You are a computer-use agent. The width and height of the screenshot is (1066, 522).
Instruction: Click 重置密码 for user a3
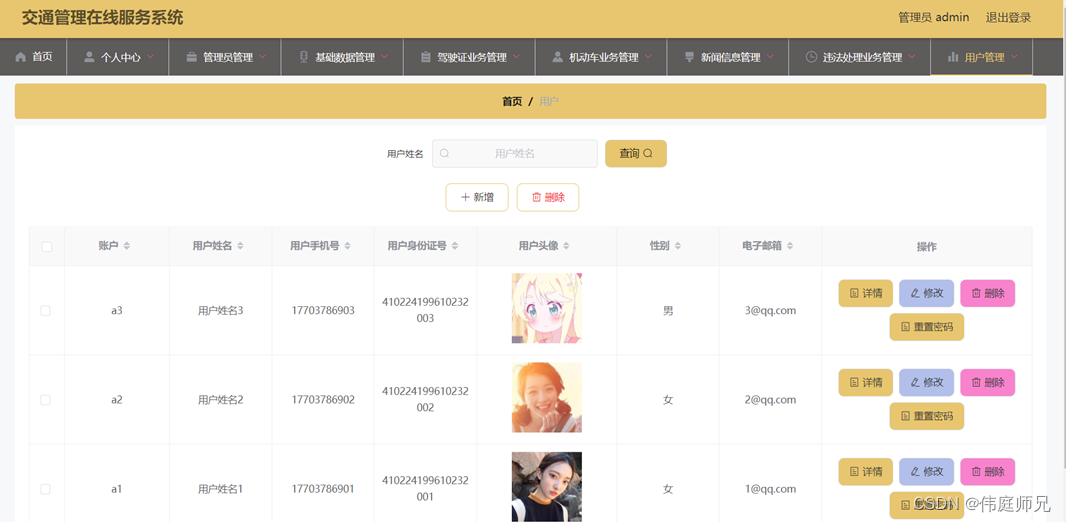pos(927,327)
